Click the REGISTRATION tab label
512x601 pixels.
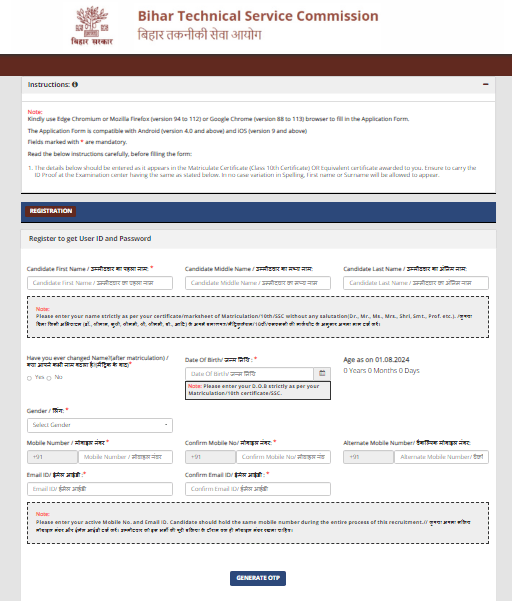tap(51, 211)
